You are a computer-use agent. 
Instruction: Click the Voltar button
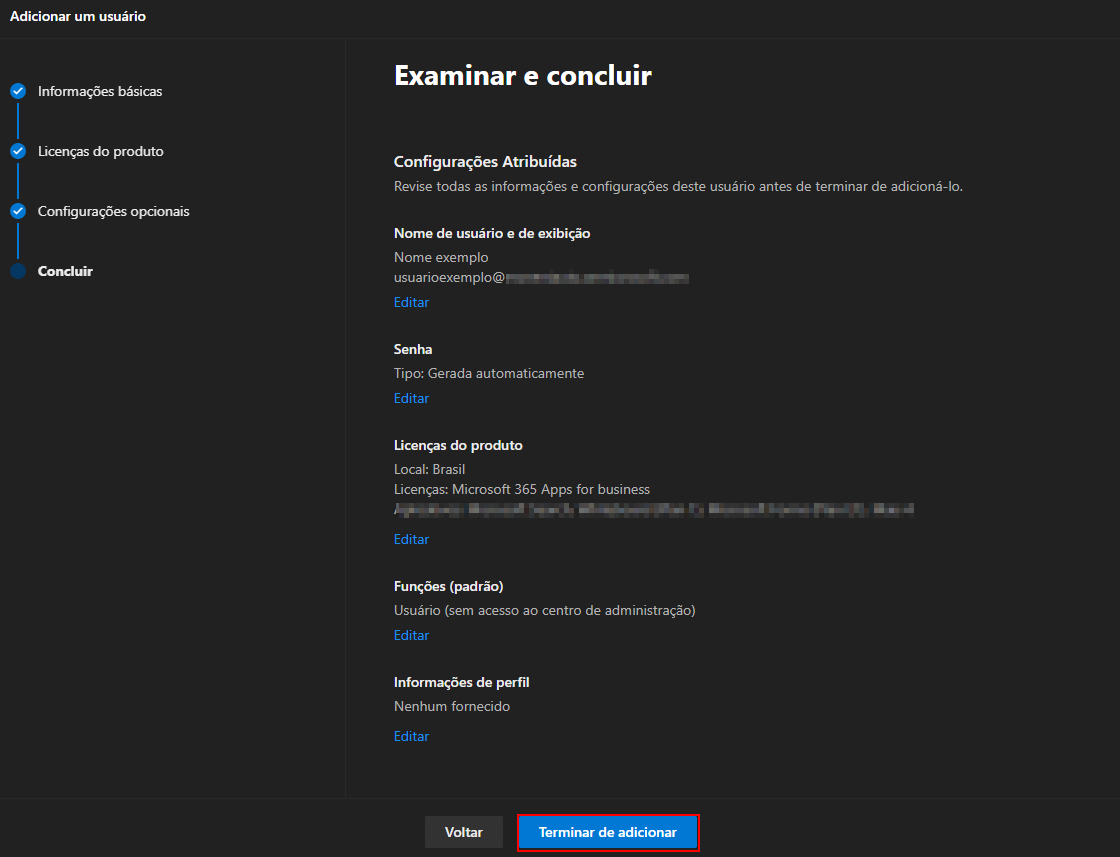pyautogui.click(x=464, y=832)
